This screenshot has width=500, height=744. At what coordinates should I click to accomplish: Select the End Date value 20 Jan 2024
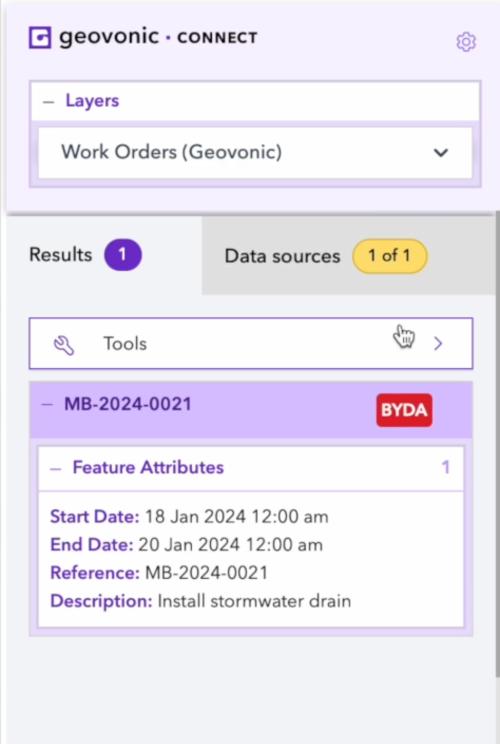pyautogui.click(x=230, y=545)
